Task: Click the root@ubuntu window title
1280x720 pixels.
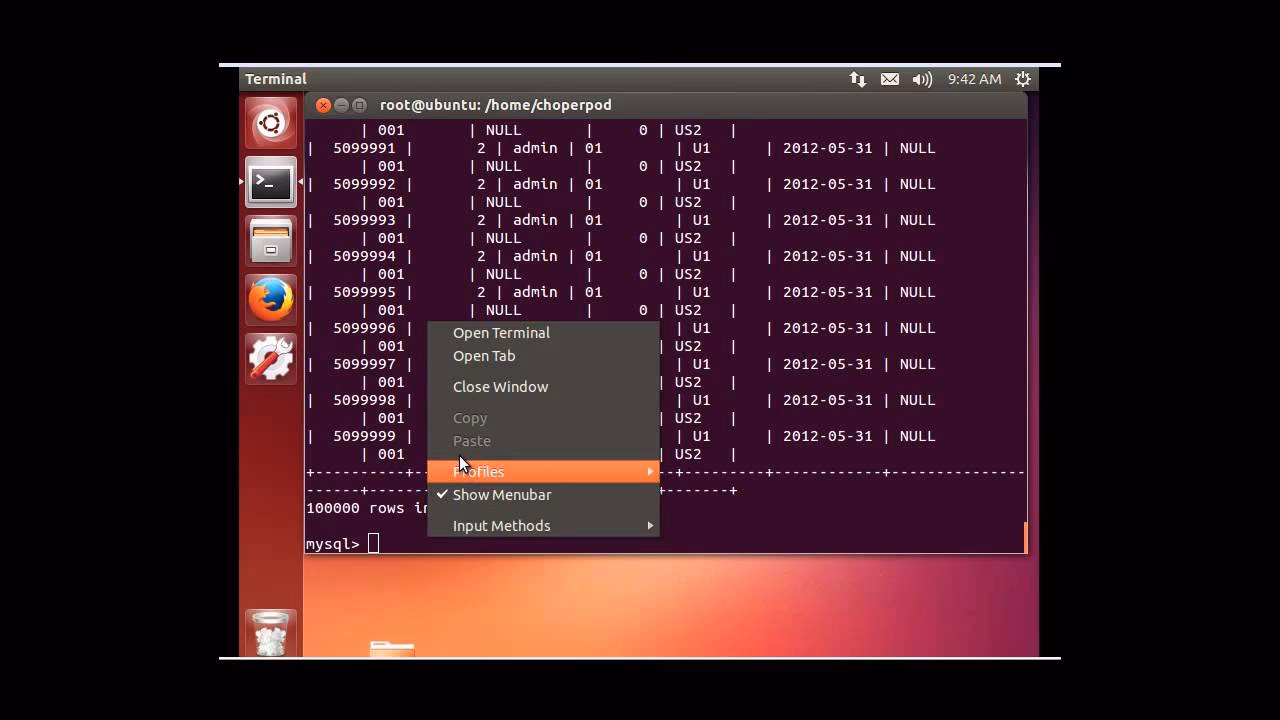Action: click(x=496, y=105)
